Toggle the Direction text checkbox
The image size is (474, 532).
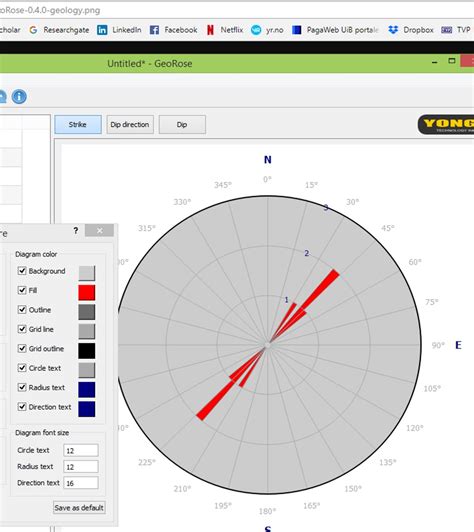22,406
